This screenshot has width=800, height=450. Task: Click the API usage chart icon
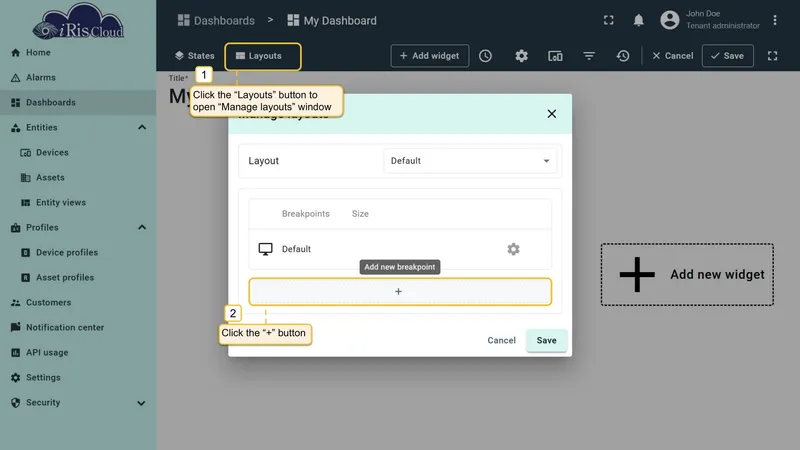tap(15, 353)
